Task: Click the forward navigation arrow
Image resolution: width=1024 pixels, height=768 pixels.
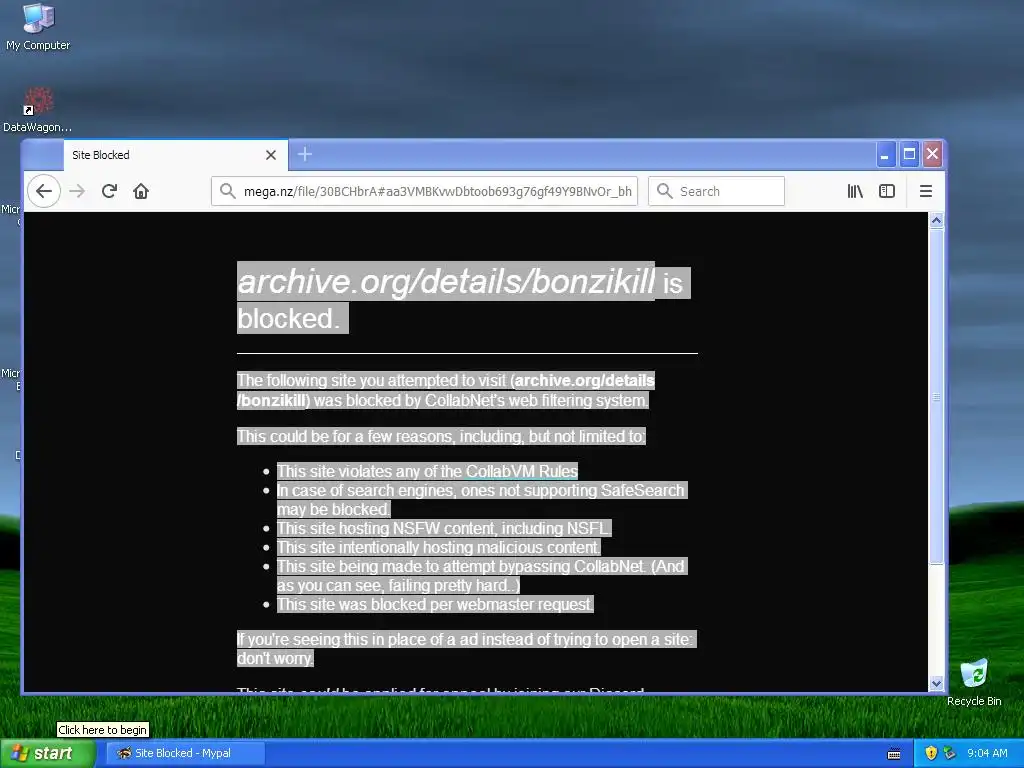Action: [x=77, y=191]
